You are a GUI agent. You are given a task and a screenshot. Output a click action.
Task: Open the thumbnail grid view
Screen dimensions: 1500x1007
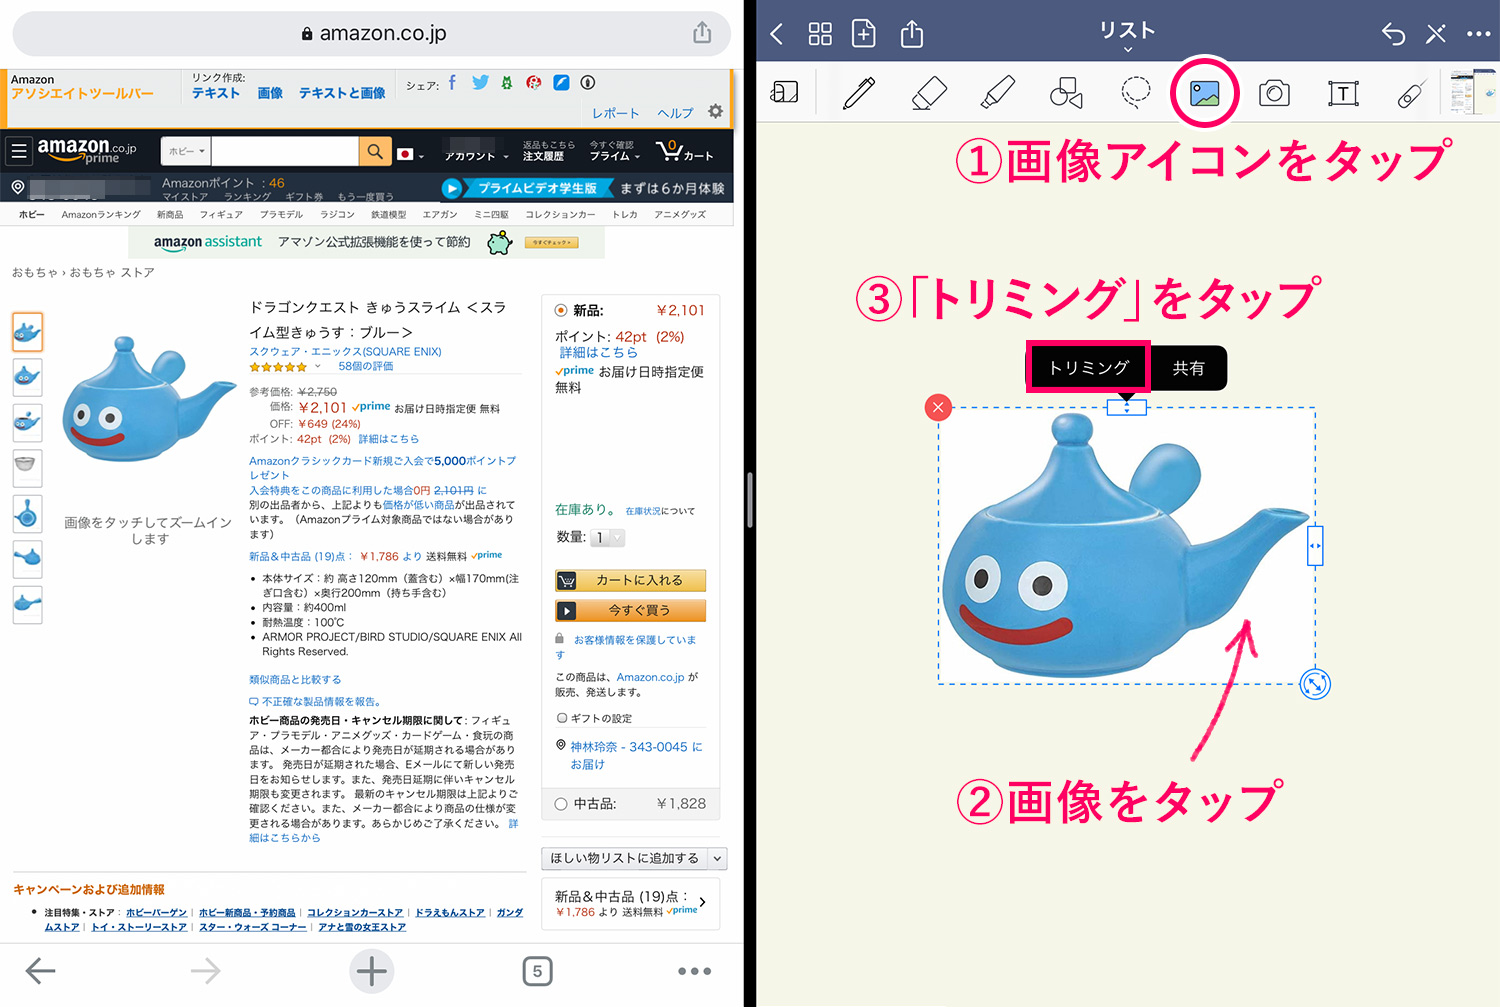click(x=820, y=34)
